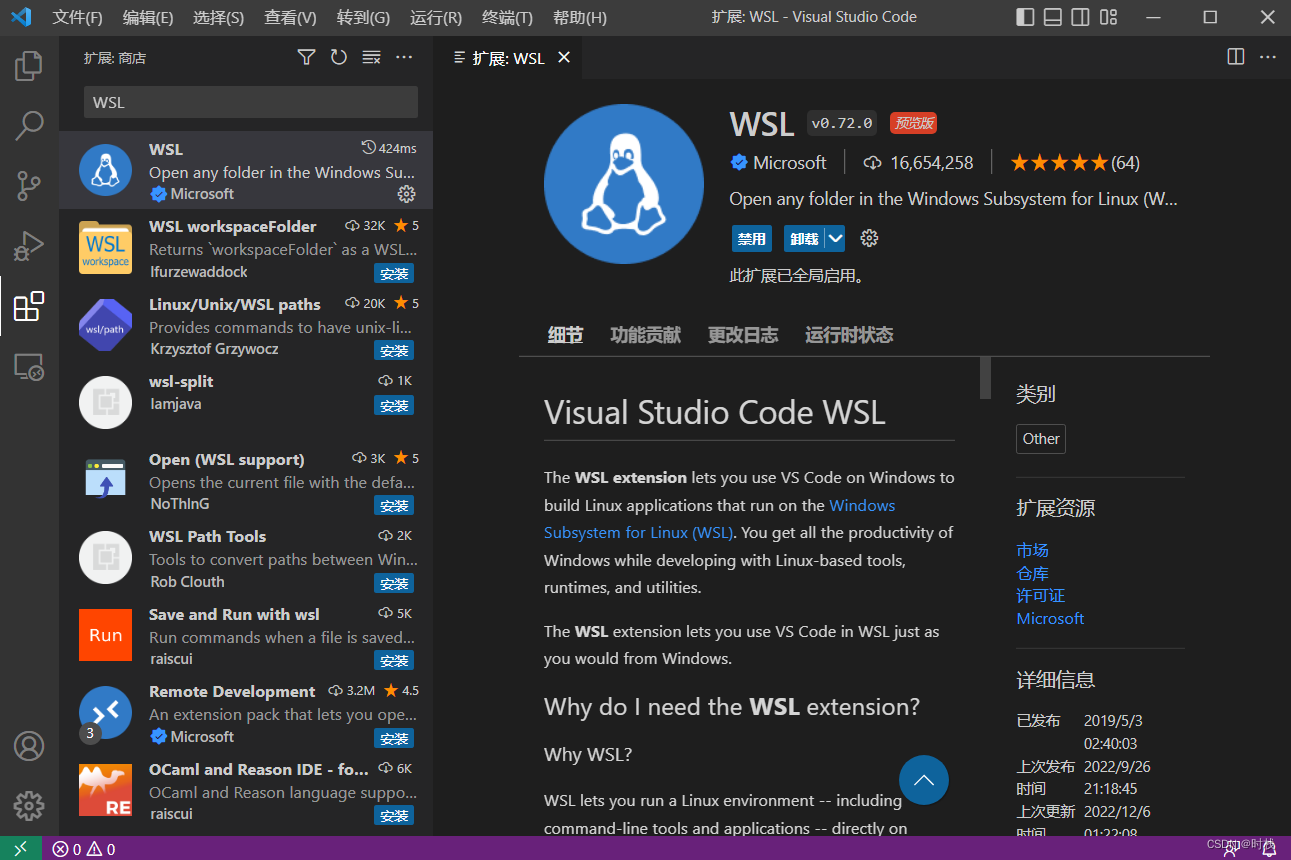Install WSL Path Tools extension
Screen dimensions: 1291x860
tap(394, 583)
